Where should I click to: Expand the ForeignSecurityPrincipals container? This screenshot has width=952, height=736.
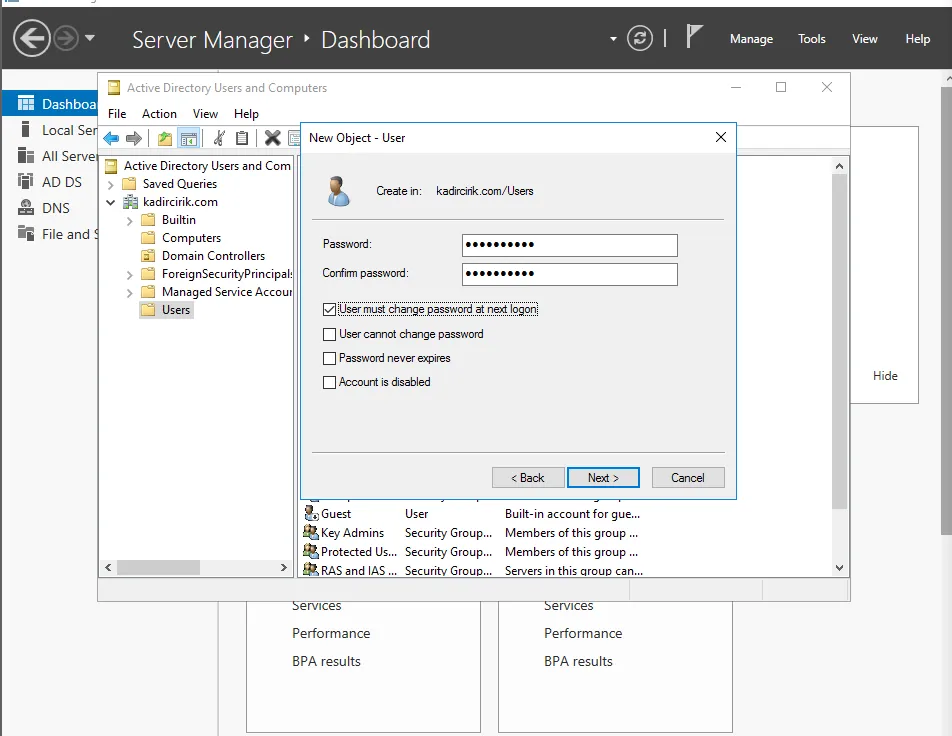click(129, 274)
